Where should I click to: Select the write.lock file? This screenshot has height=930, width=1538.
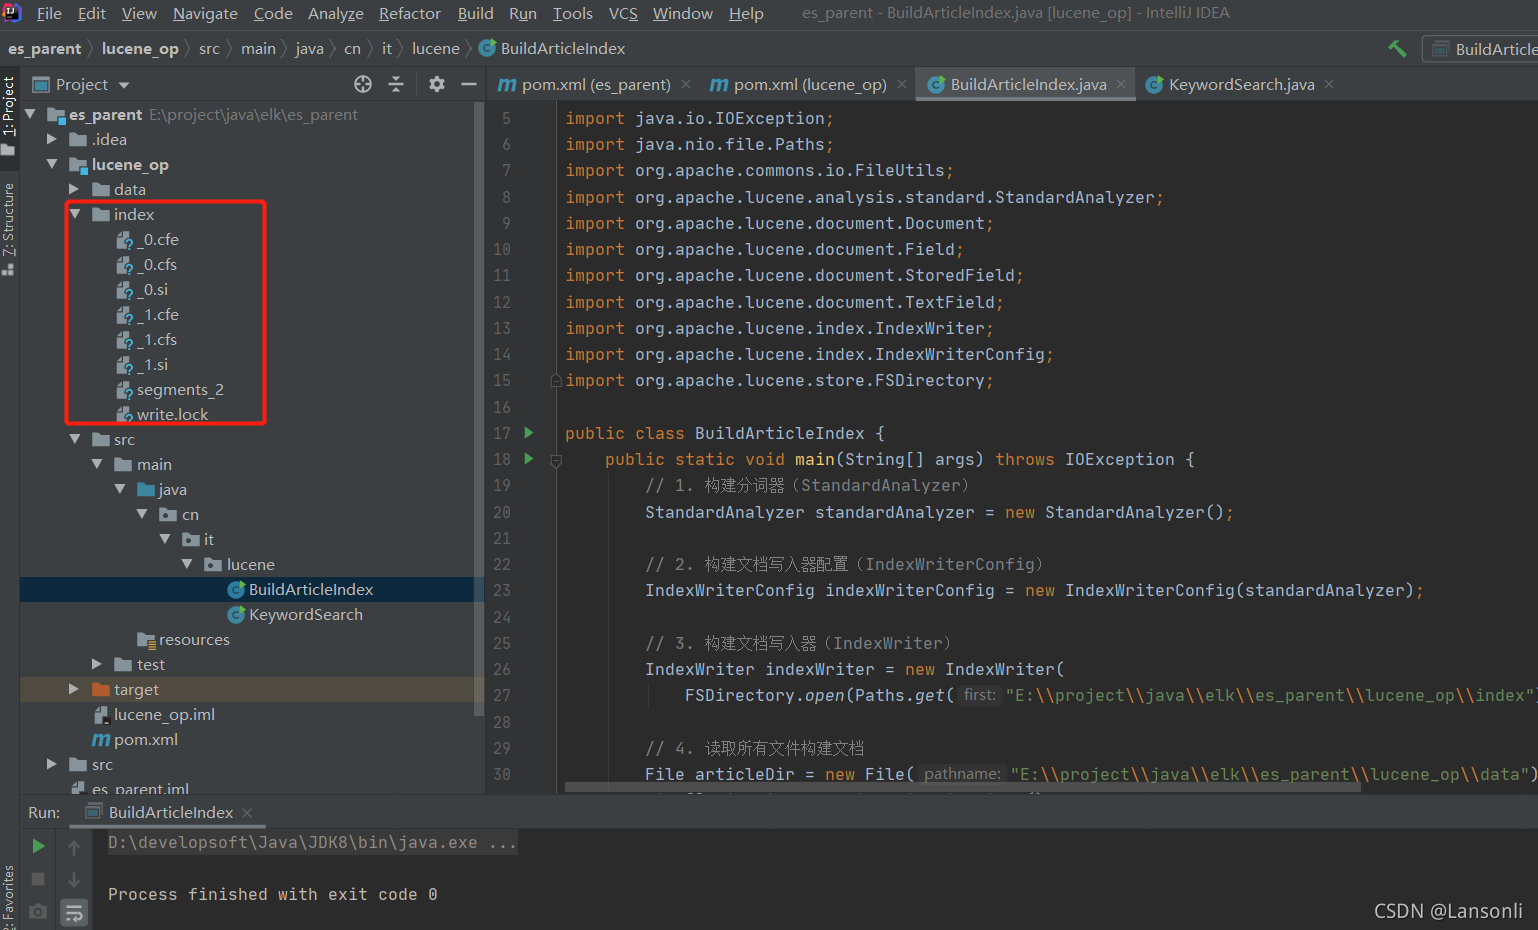162,414
